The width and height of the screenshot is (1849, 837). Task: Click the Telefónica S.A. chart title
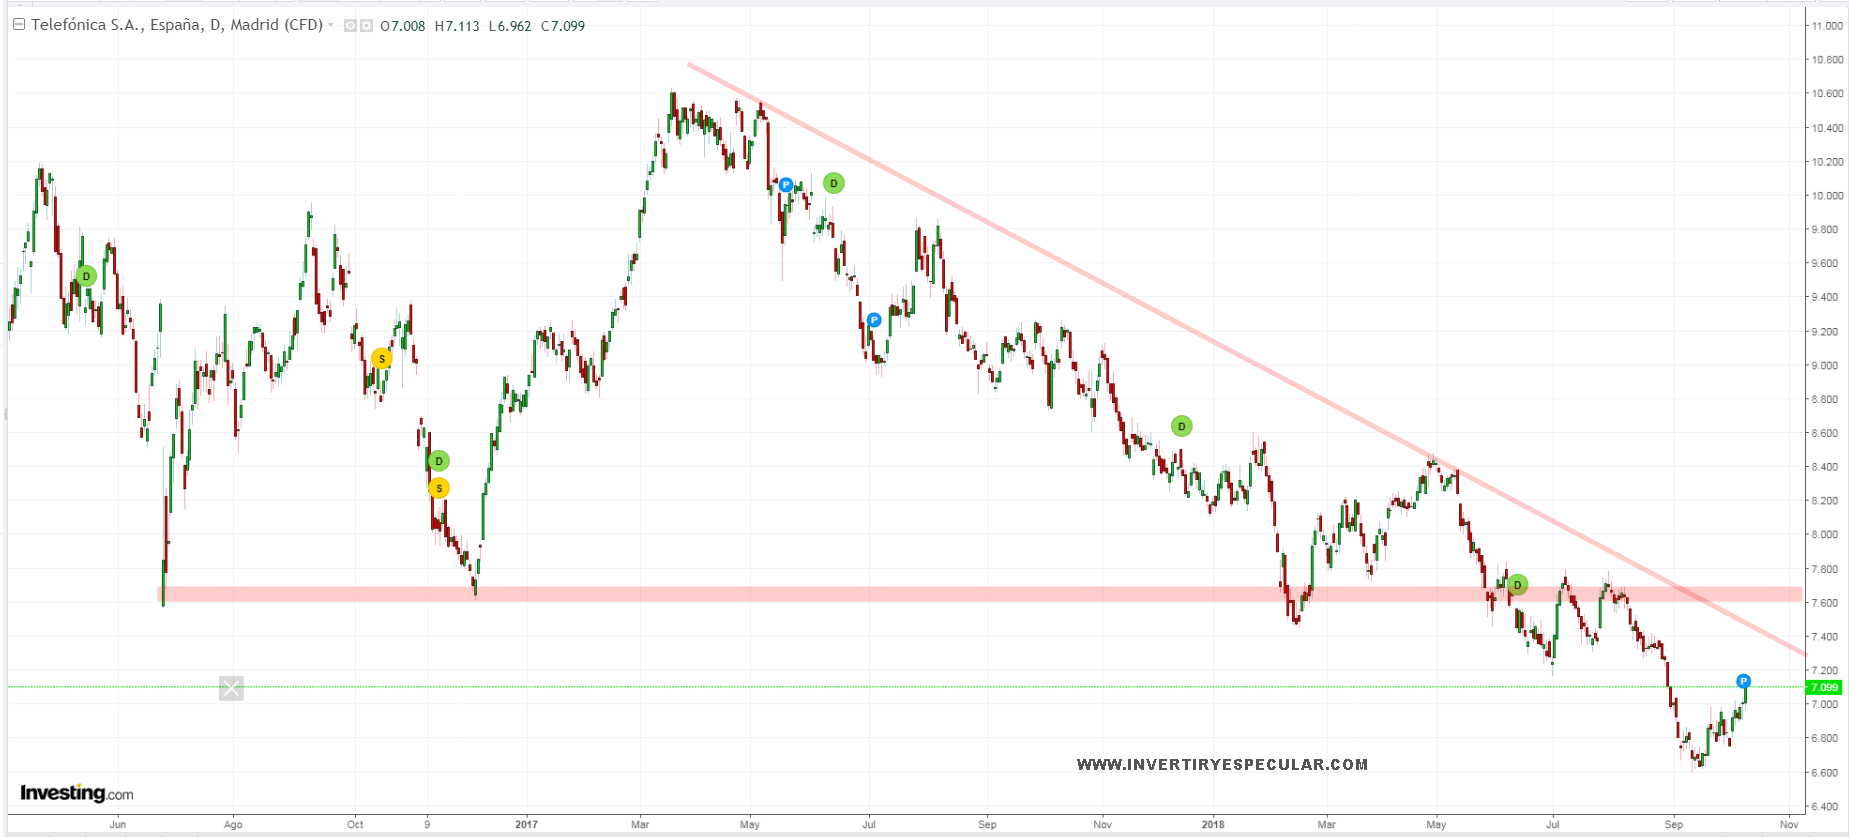(176, 25)
